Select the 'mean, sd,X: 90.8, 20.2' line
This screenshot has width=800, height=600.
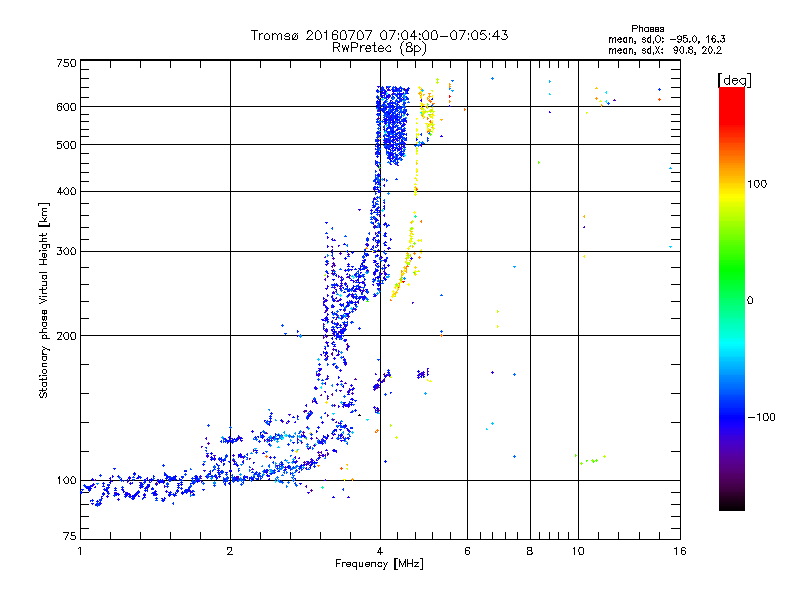[665, 50]
